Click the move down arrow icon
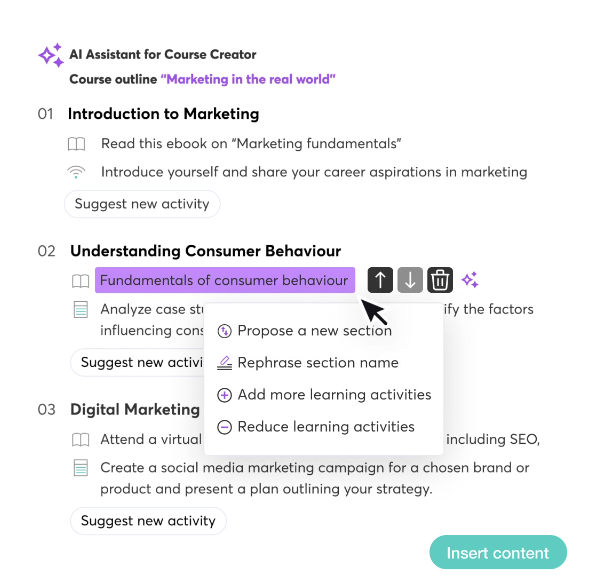Screen dimensions: 607x586 [410, 280]
